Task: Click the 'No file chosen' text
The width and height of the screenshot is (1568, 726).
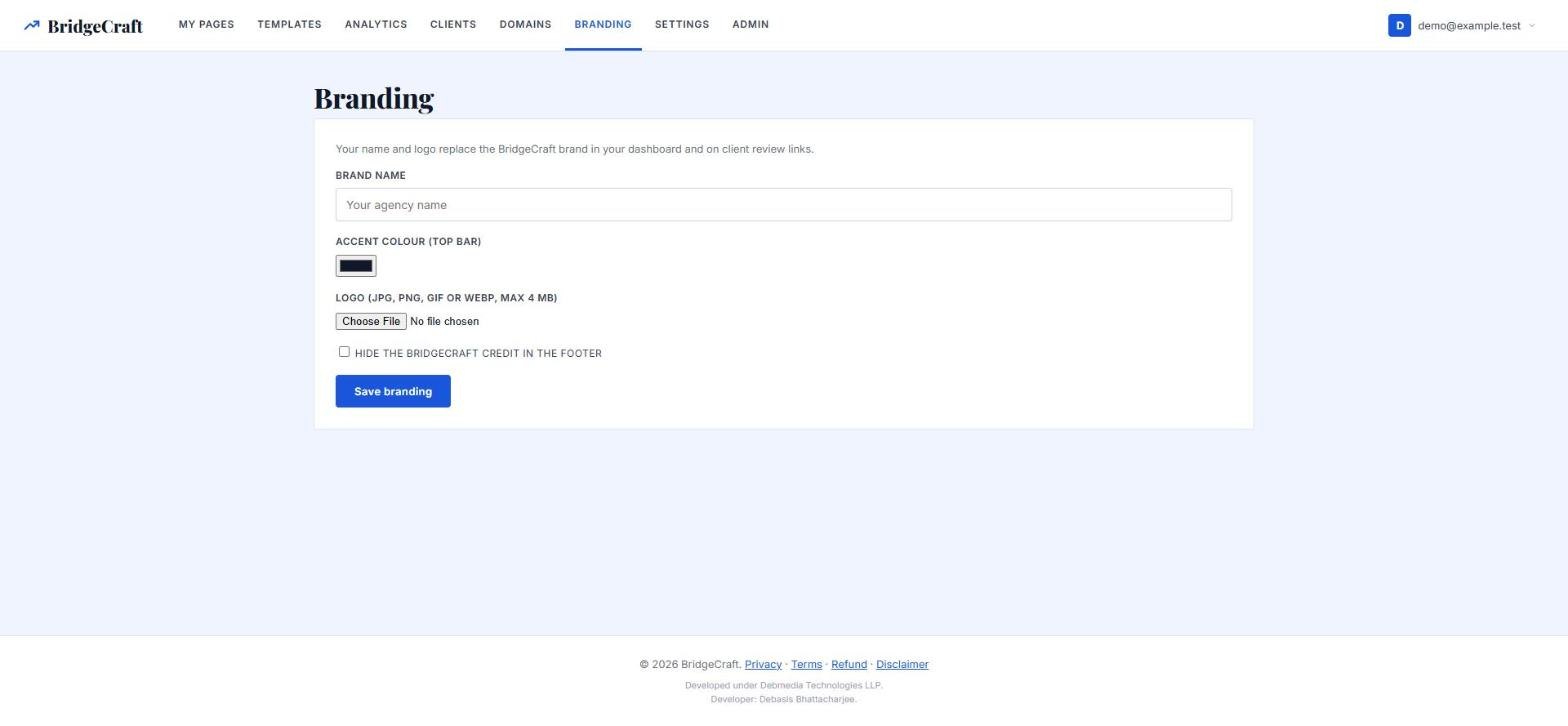Action: [444, 322]
